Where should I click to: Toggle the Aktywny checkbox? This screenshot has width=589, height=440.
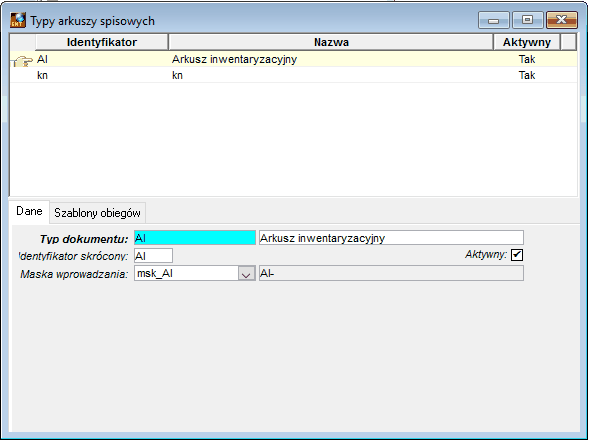click(x=517, y=255)
